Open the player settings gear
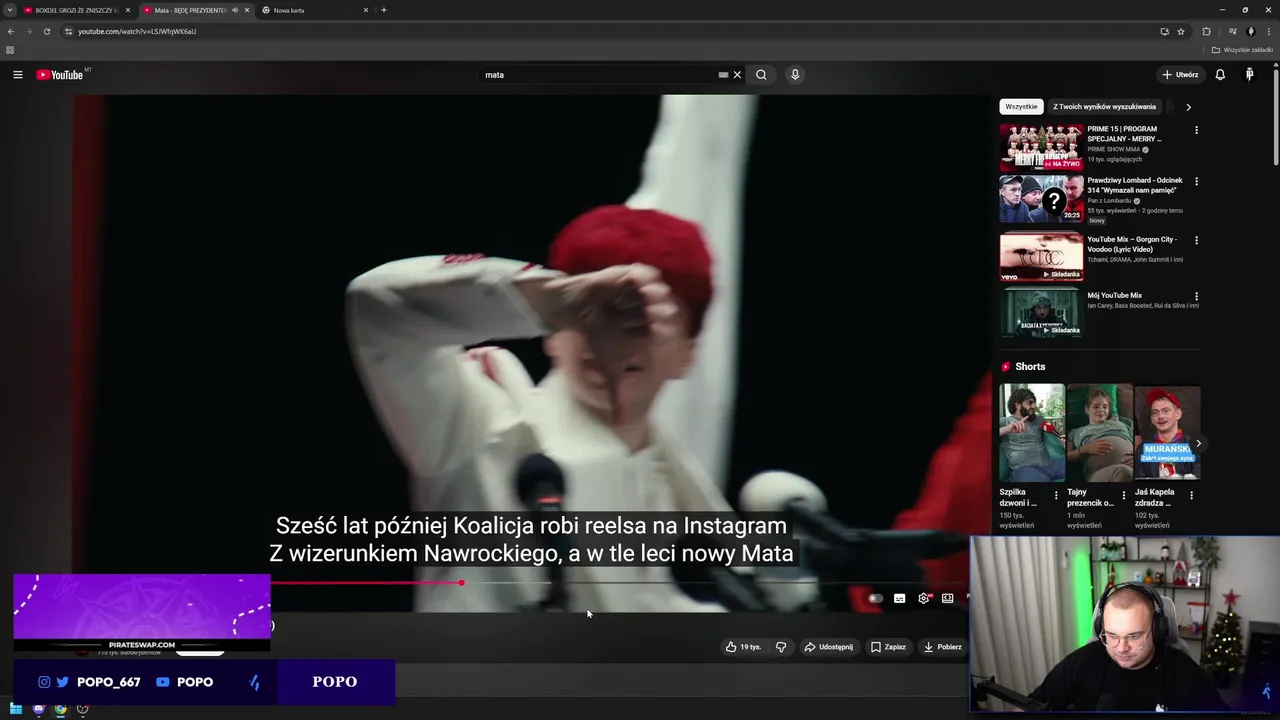The width and height of the screenshot is (1280, 720). [923, 598]
